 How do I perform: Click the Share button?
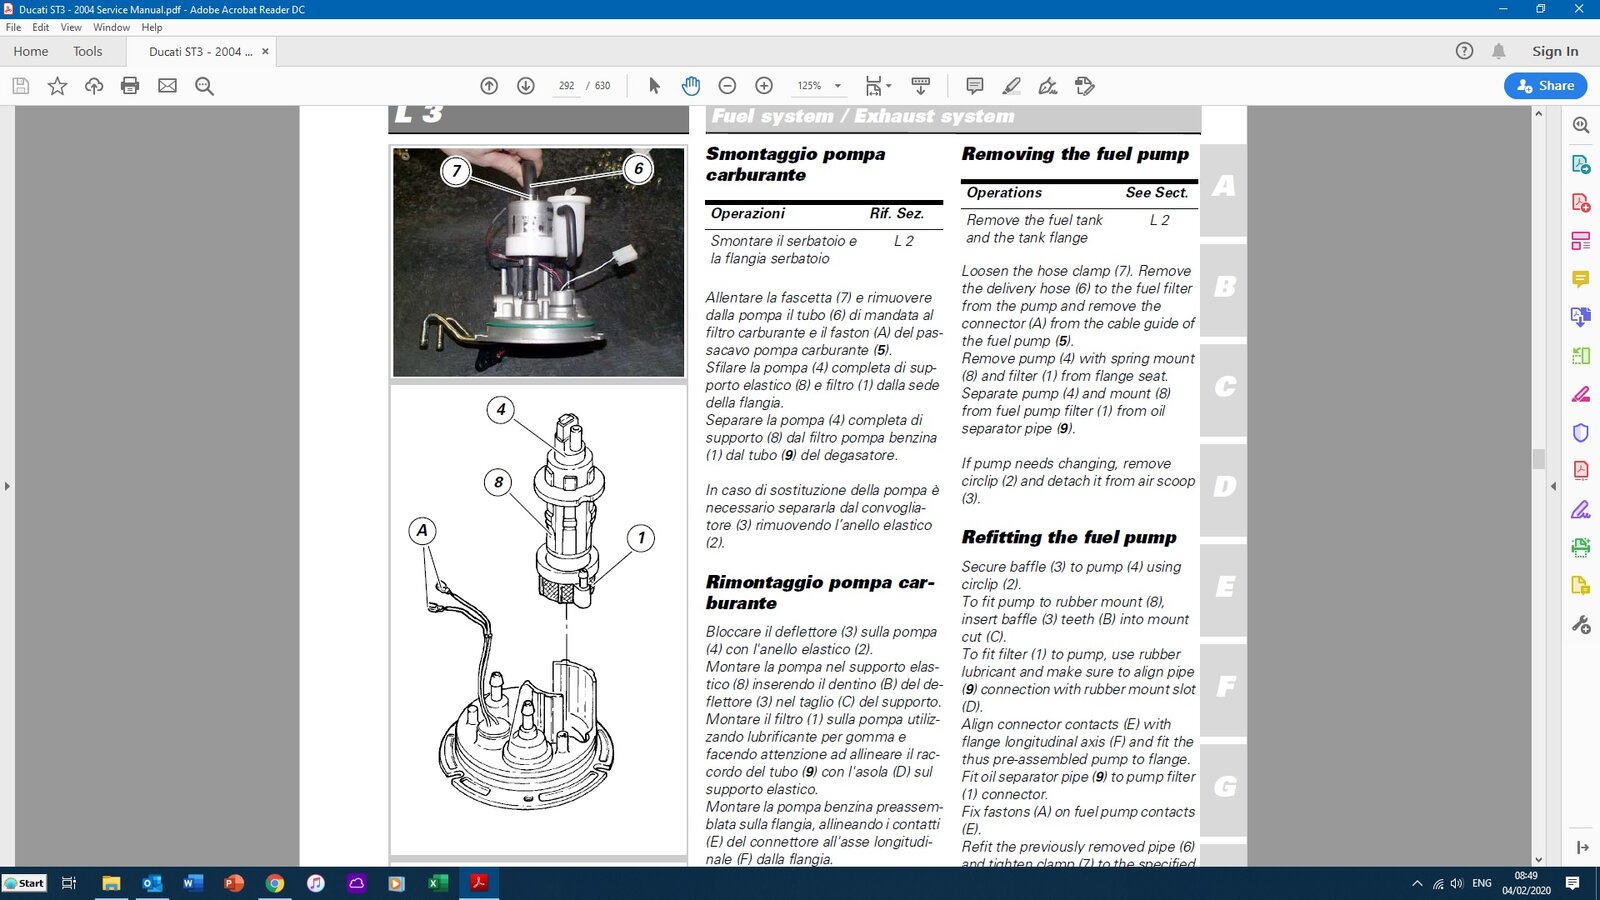click(x=1545, y=86)
